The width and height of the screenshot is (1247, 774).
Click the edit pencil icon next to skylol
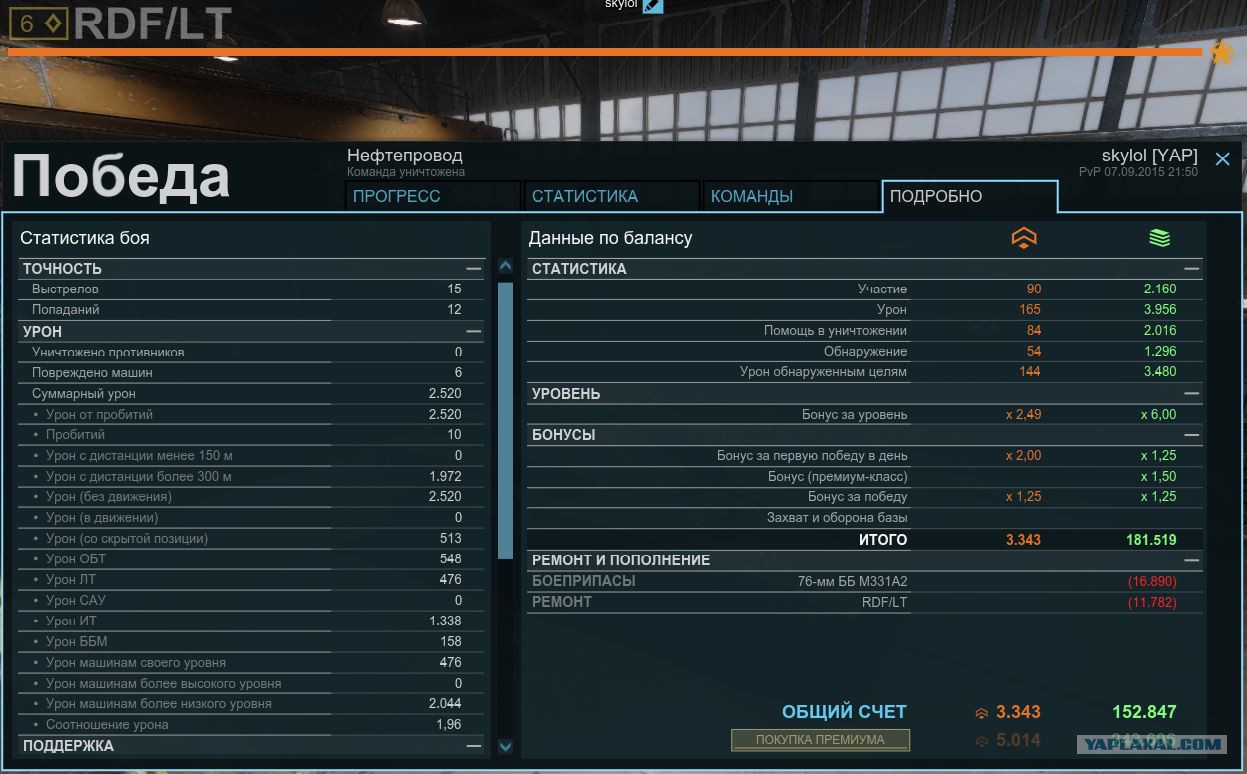(652, 5)
